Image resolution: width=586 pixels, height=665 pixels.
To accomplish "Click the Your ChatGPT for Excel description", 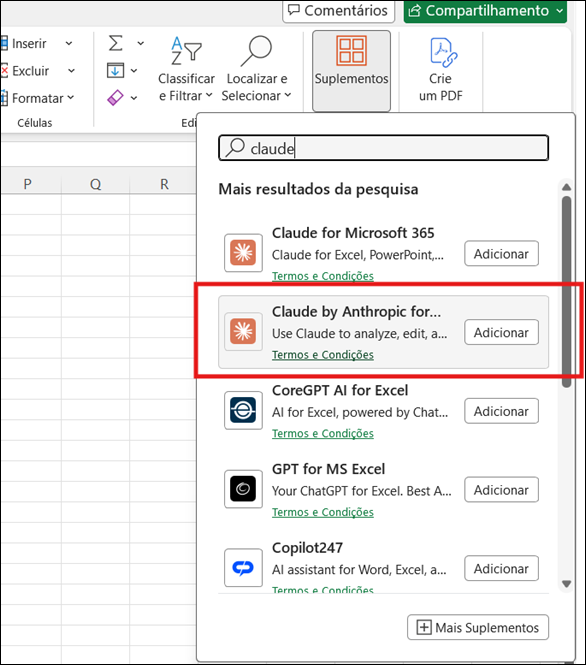I will click(362, 491).
